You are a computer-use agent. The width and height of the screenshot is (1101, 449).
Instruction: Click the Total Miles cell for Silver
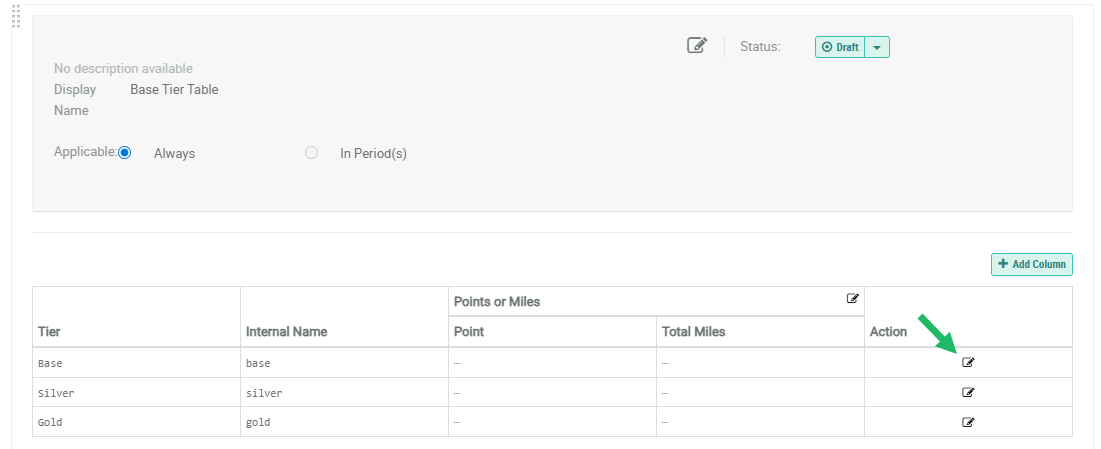pyautogui.click(x=760, y=393)
